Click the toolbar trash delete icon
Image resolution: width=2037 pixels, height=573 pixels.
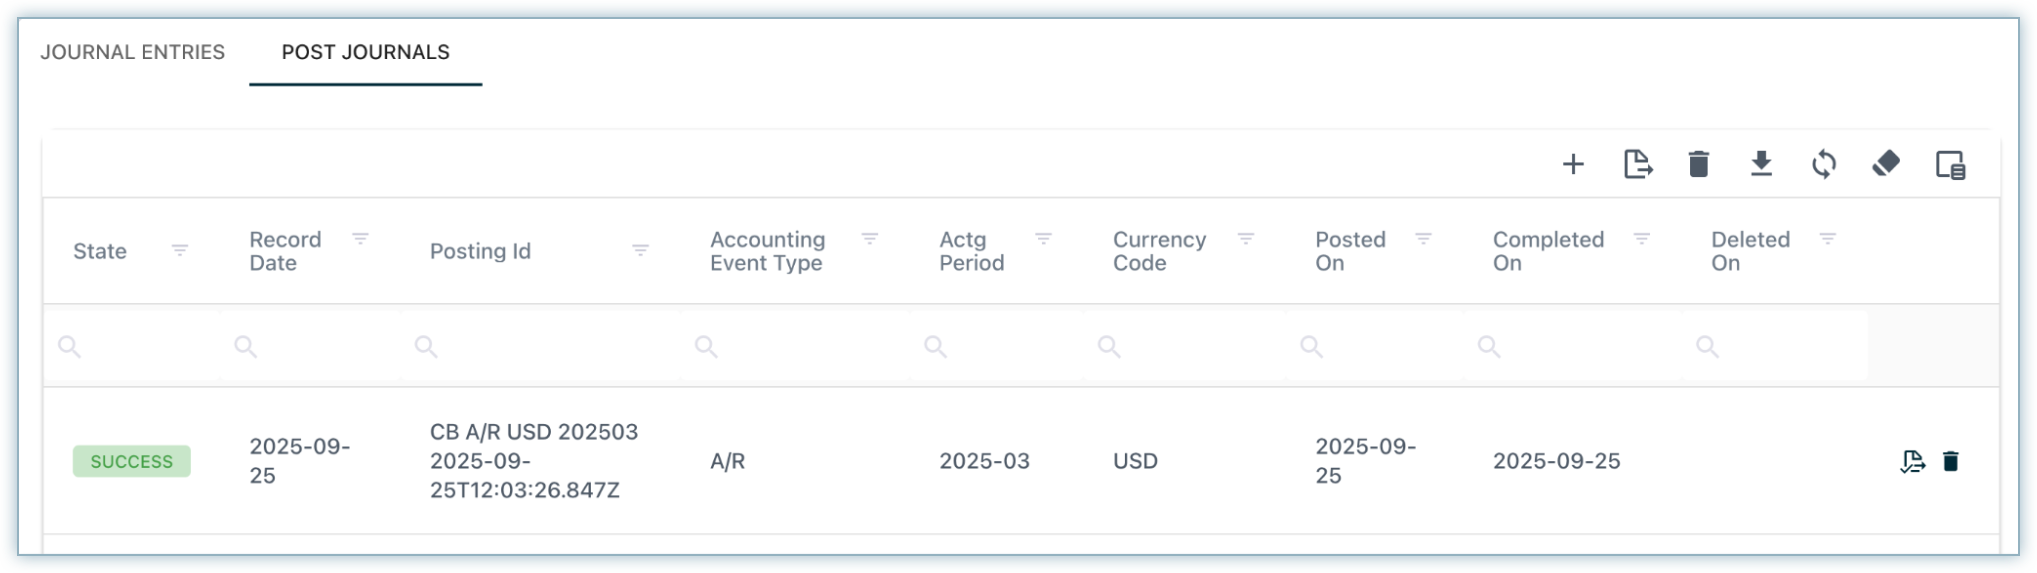point(1698,164)
